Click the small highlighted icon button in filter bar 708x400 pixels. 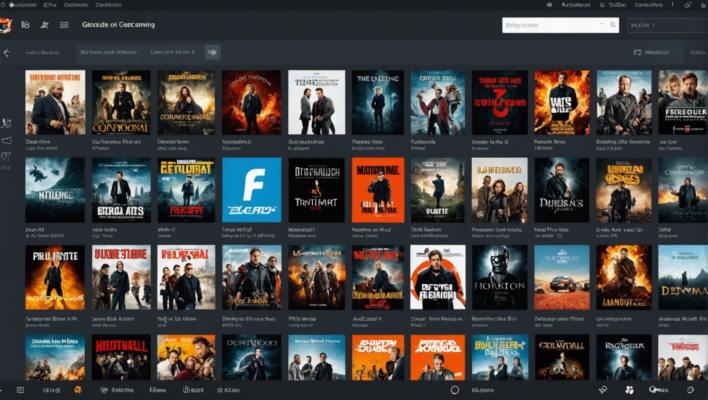pos(212,52)
